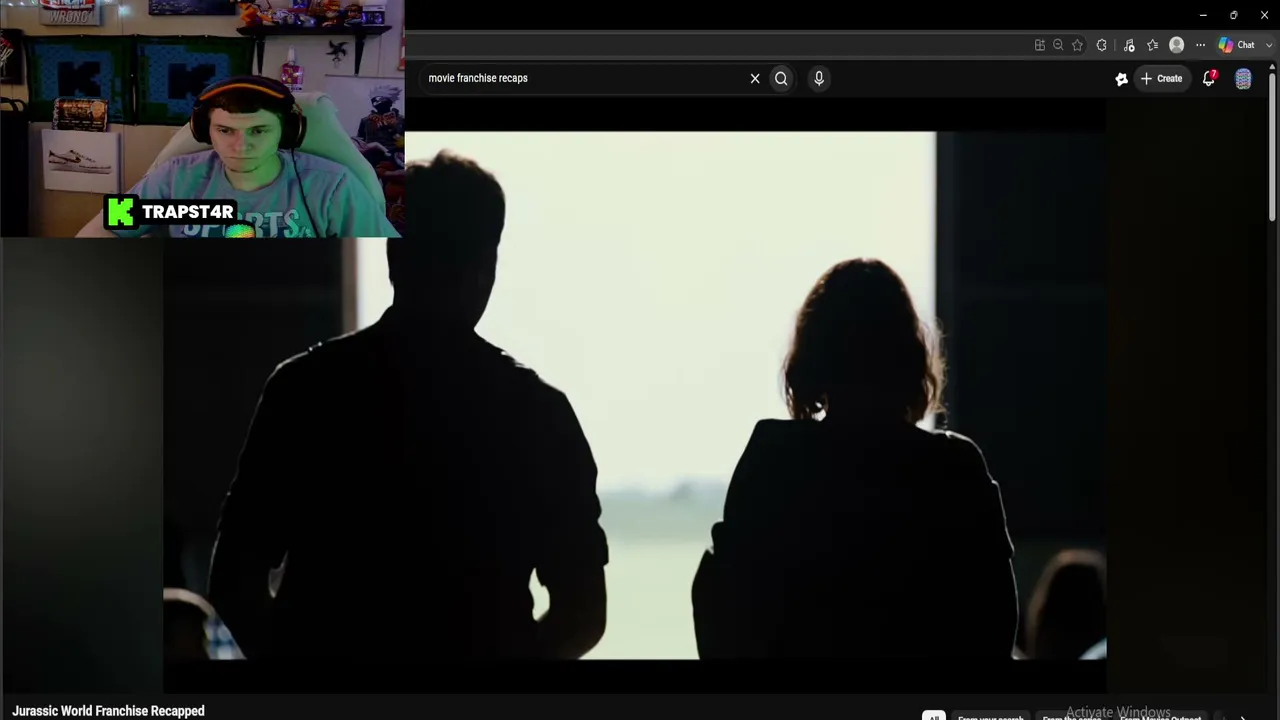The width and height of the screenshot is (1280, 720).
Task: Open the browser Extensions icon
Action: click(1102, 45)
